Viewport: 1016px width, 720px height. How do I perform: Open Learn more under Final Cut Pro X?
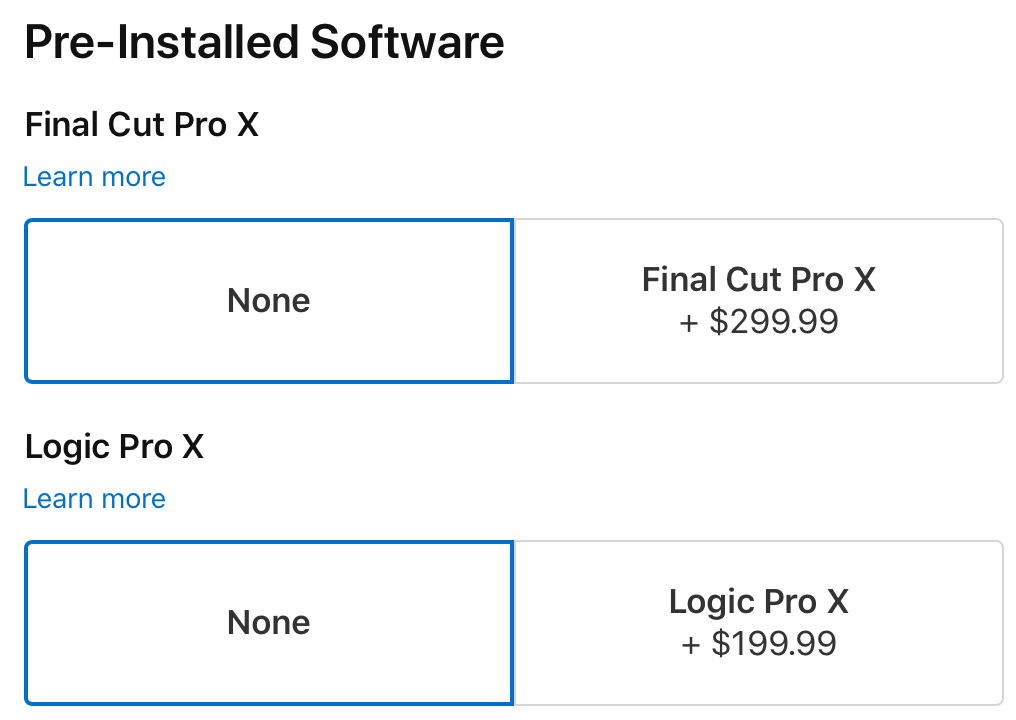coord(93,177)
